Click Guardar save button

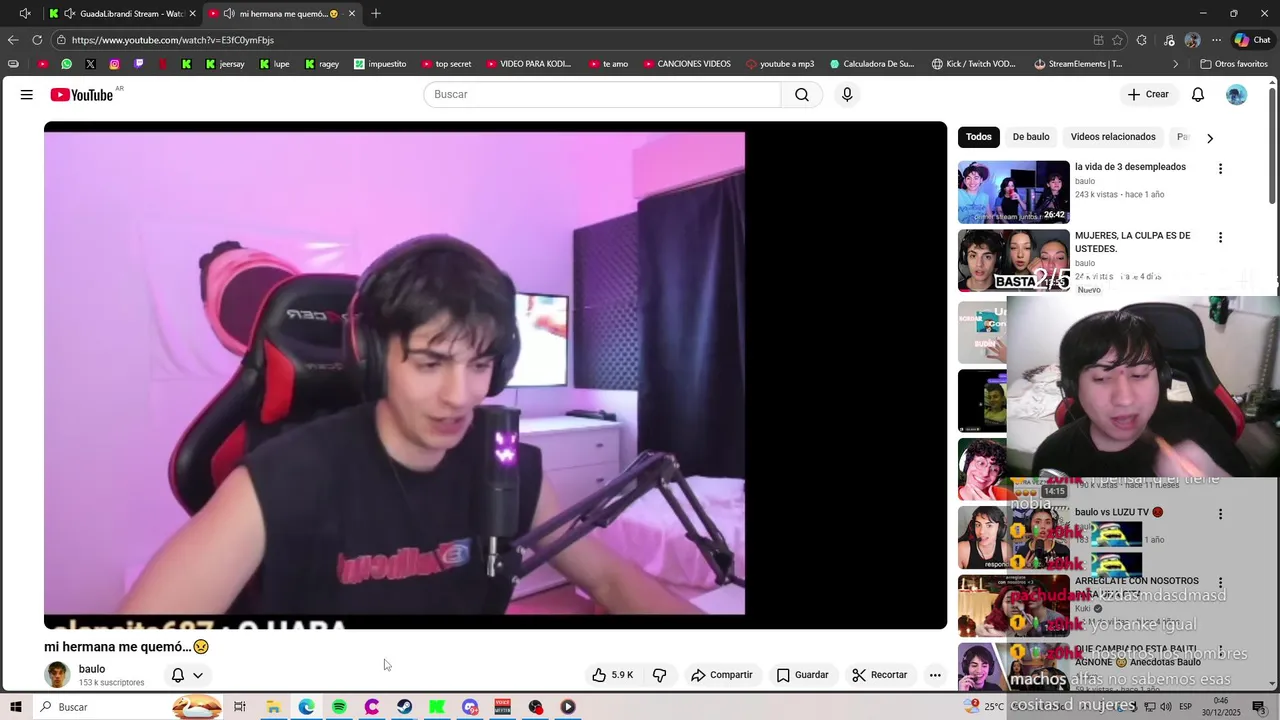(803, 675)
